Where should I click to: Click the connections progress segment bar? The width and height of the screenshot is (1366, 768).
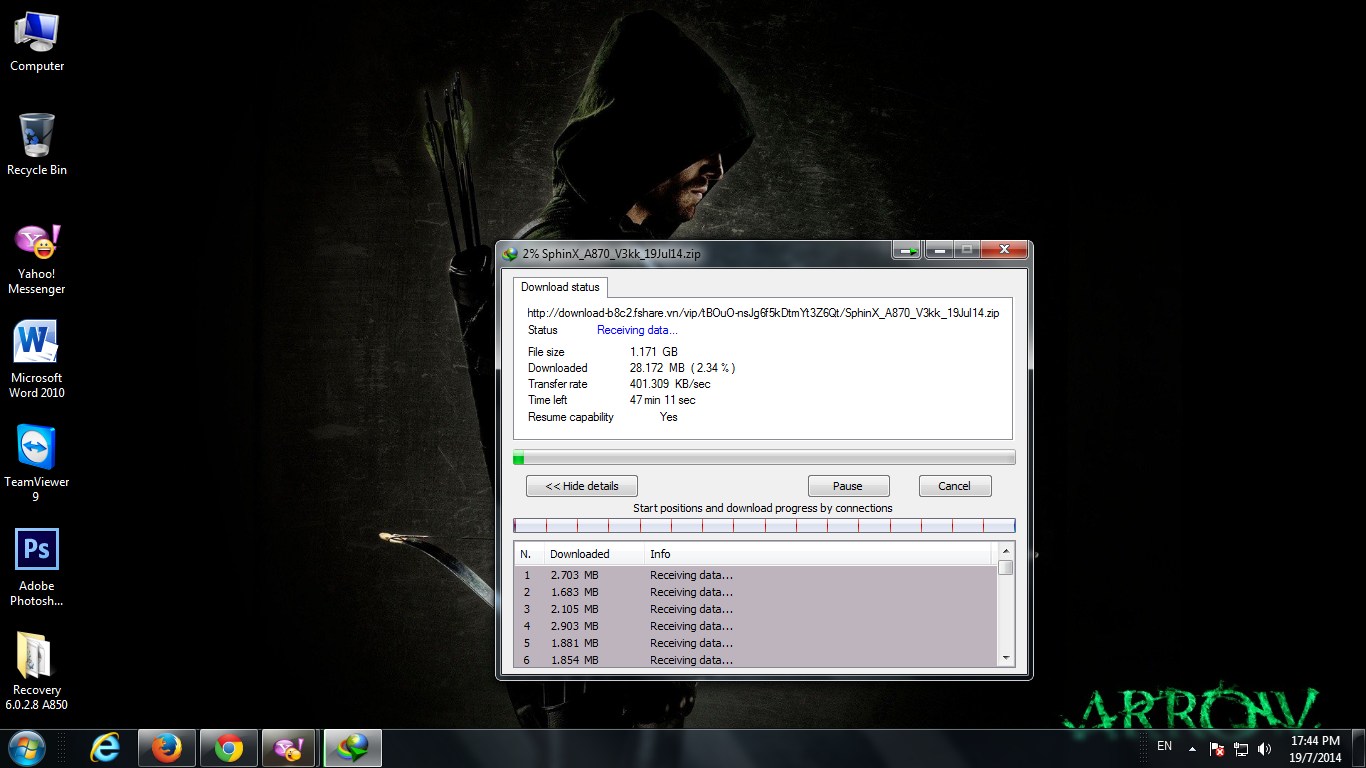(x=764, y=525)
